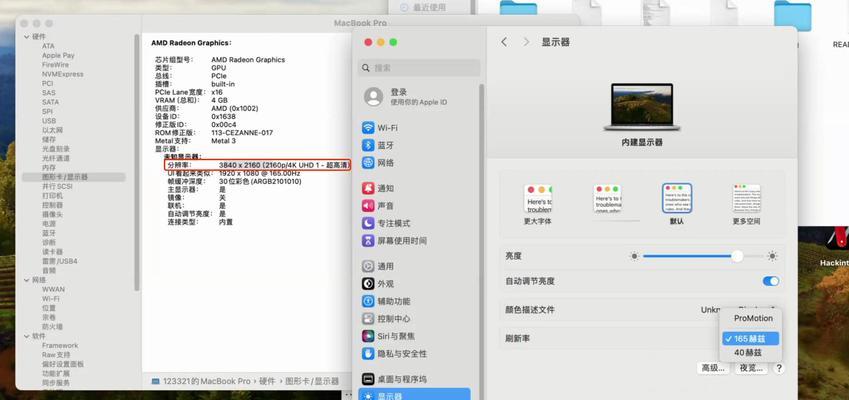Adjust the 亮度 brightness slider
849x400 pixels.
[x=704, y=256]
